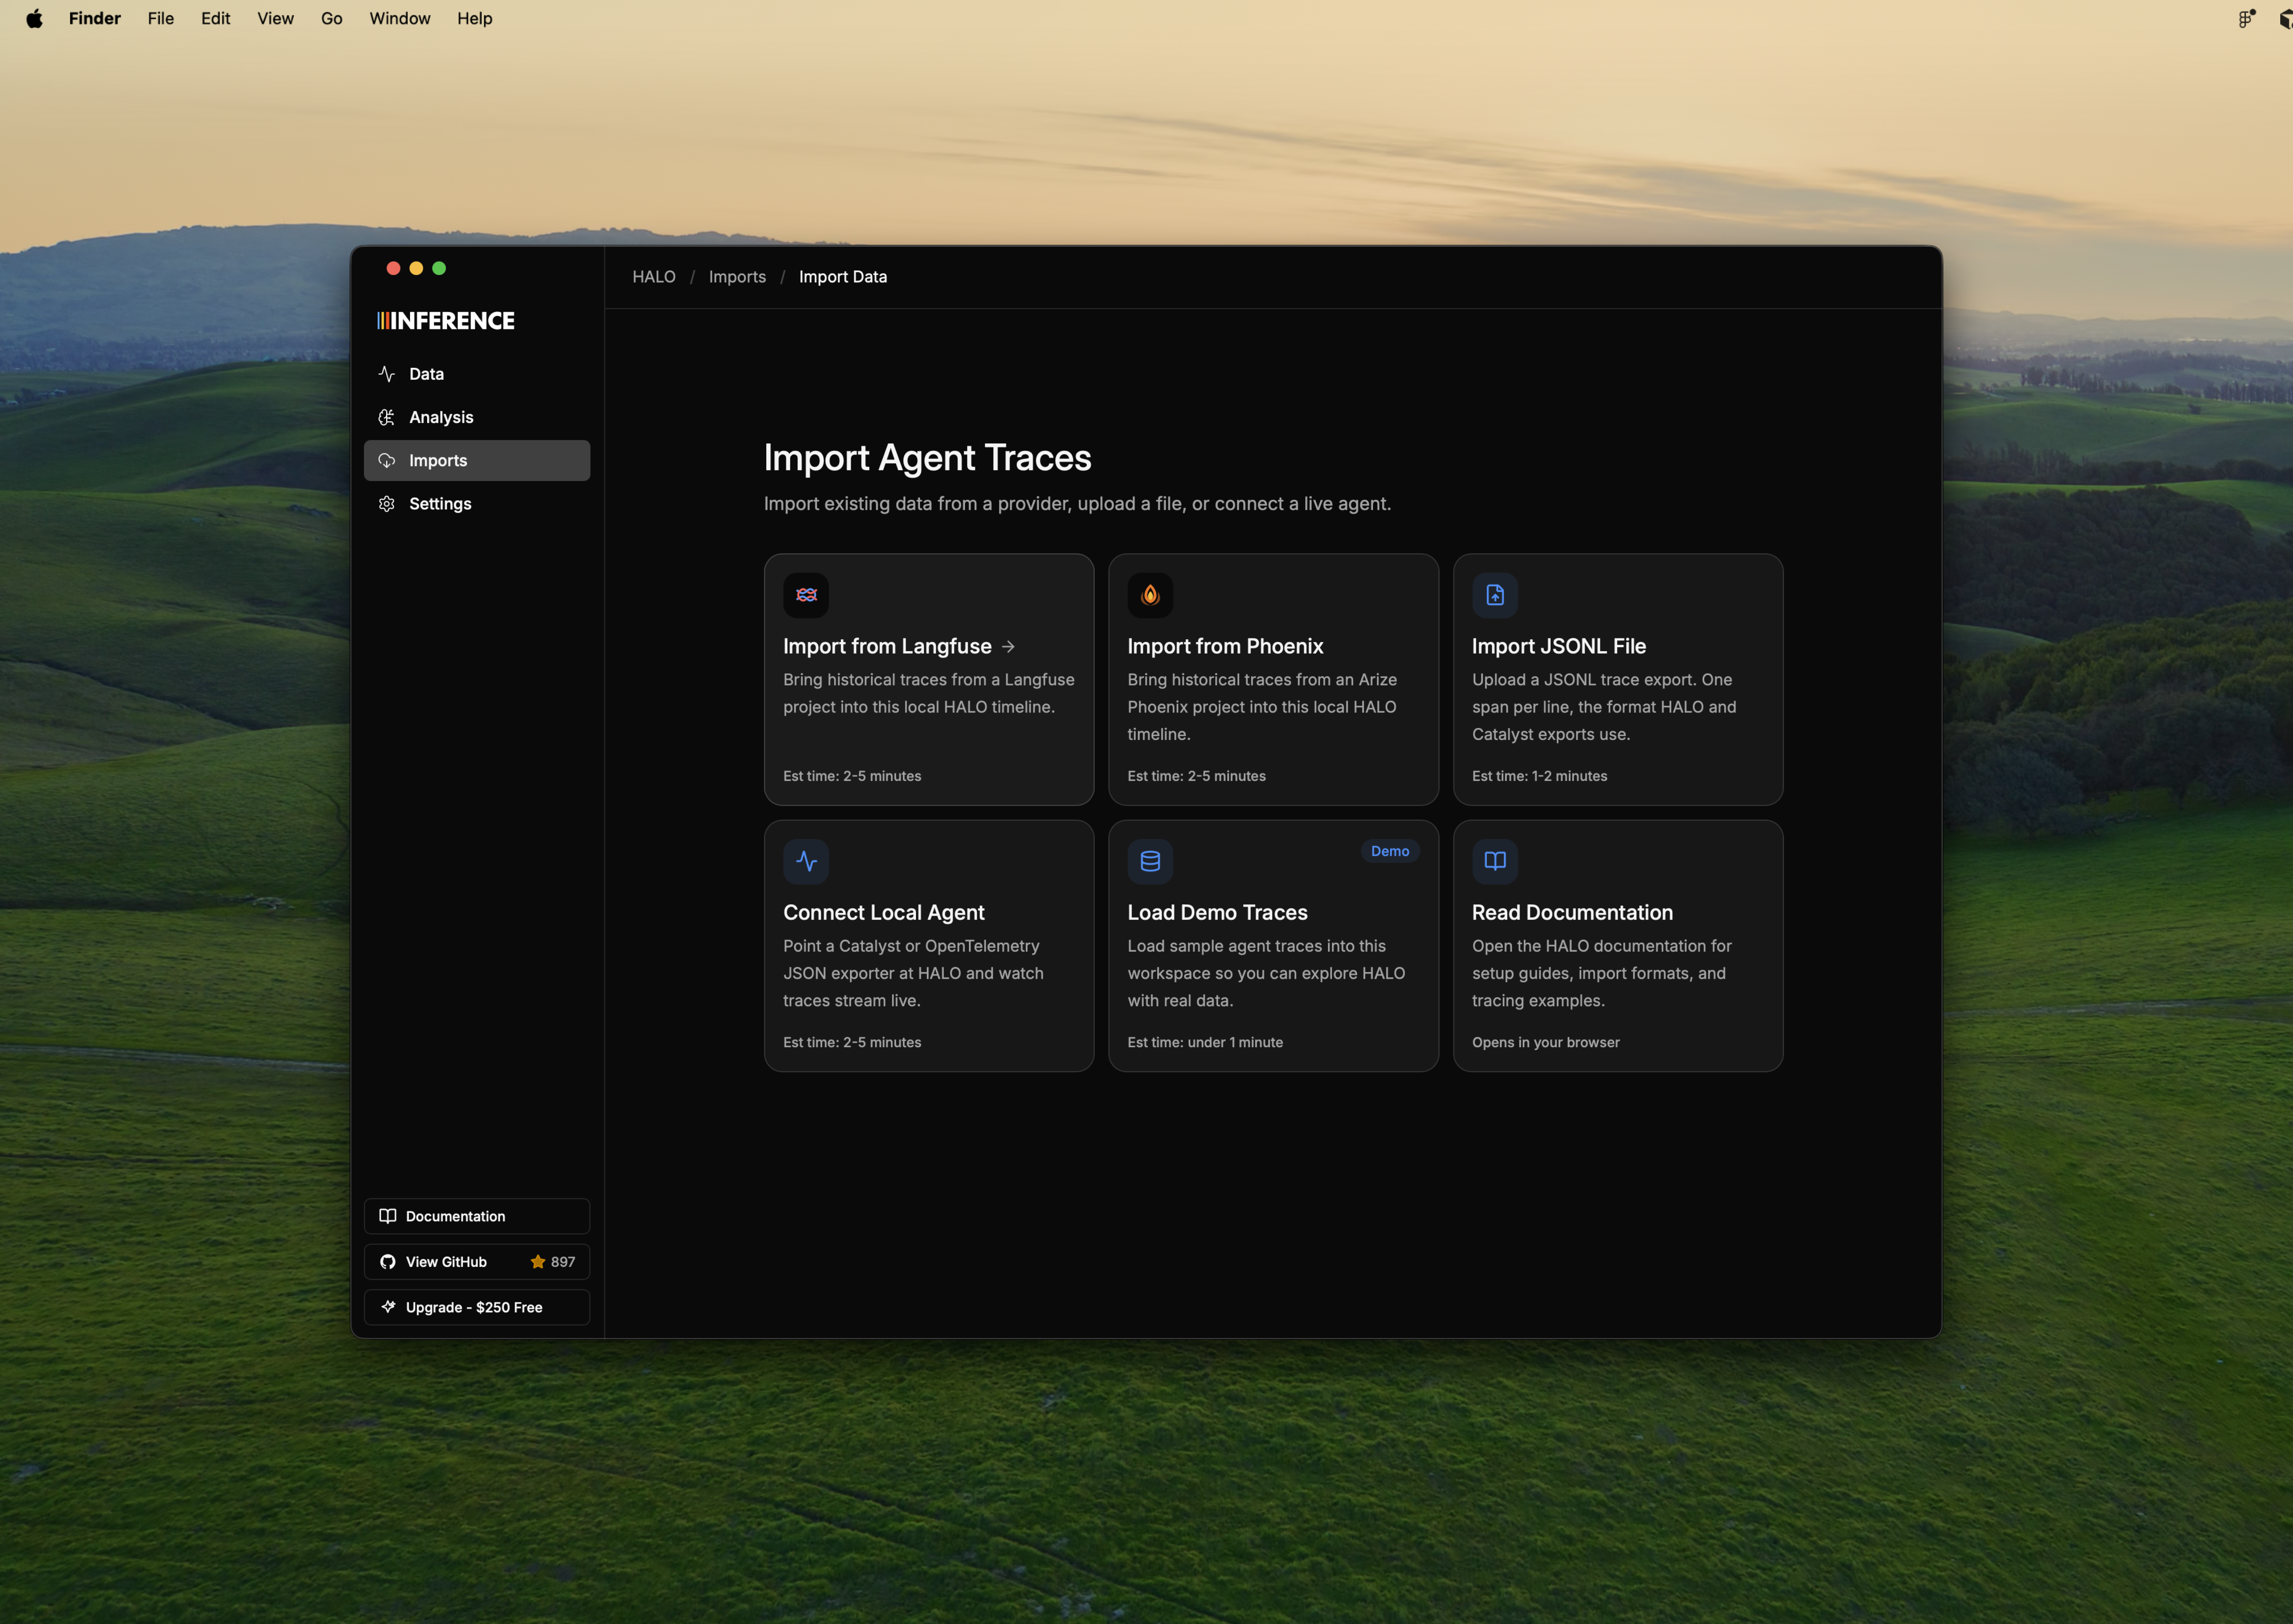Click the JSONL file upload icon
The width and height of the screenshot is (2293, 1624).
pyautogui.click(x=1495, y=595)
